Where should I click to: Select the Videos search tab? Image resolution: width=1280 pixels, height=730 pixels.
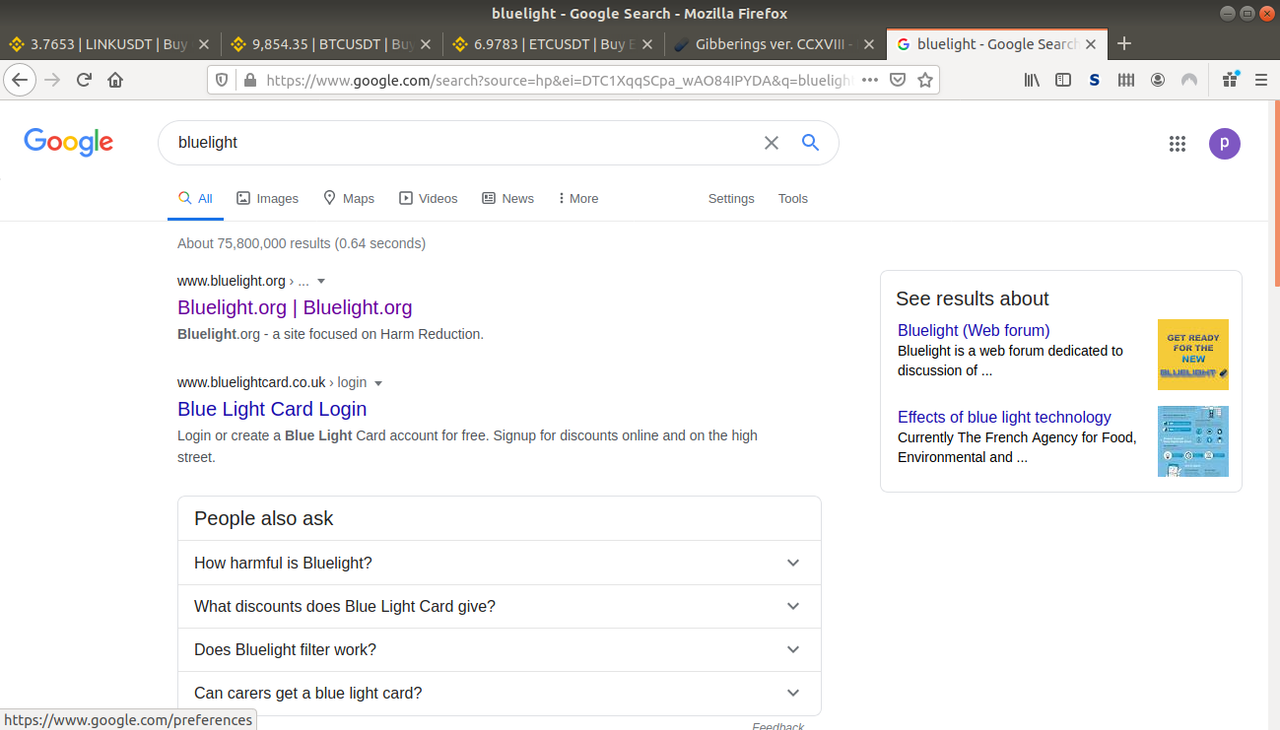click(x=428, y=198)
